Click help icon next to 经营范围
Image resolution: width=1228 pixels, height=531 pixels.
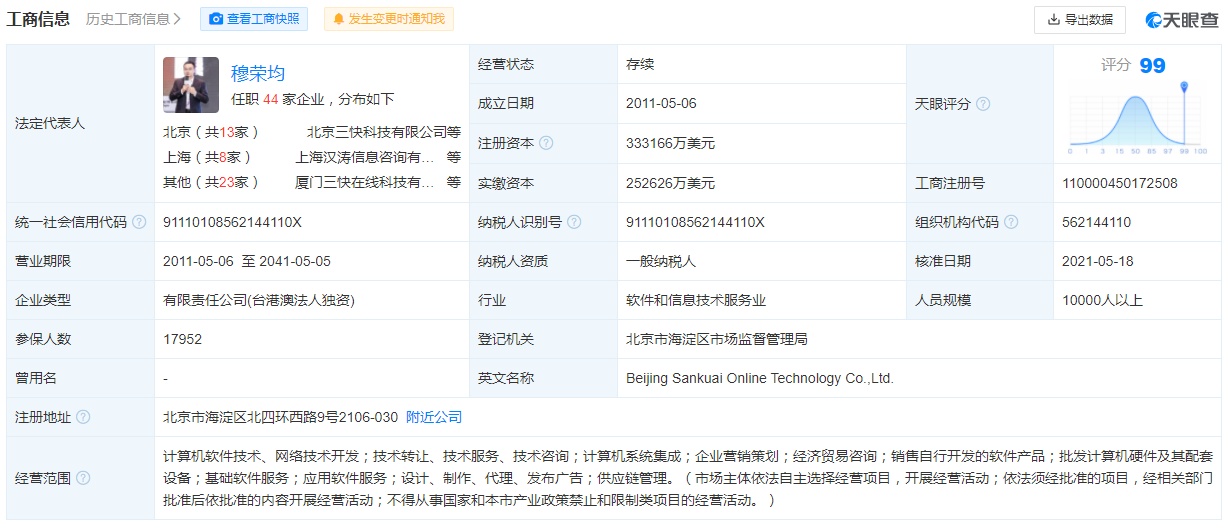83,478
